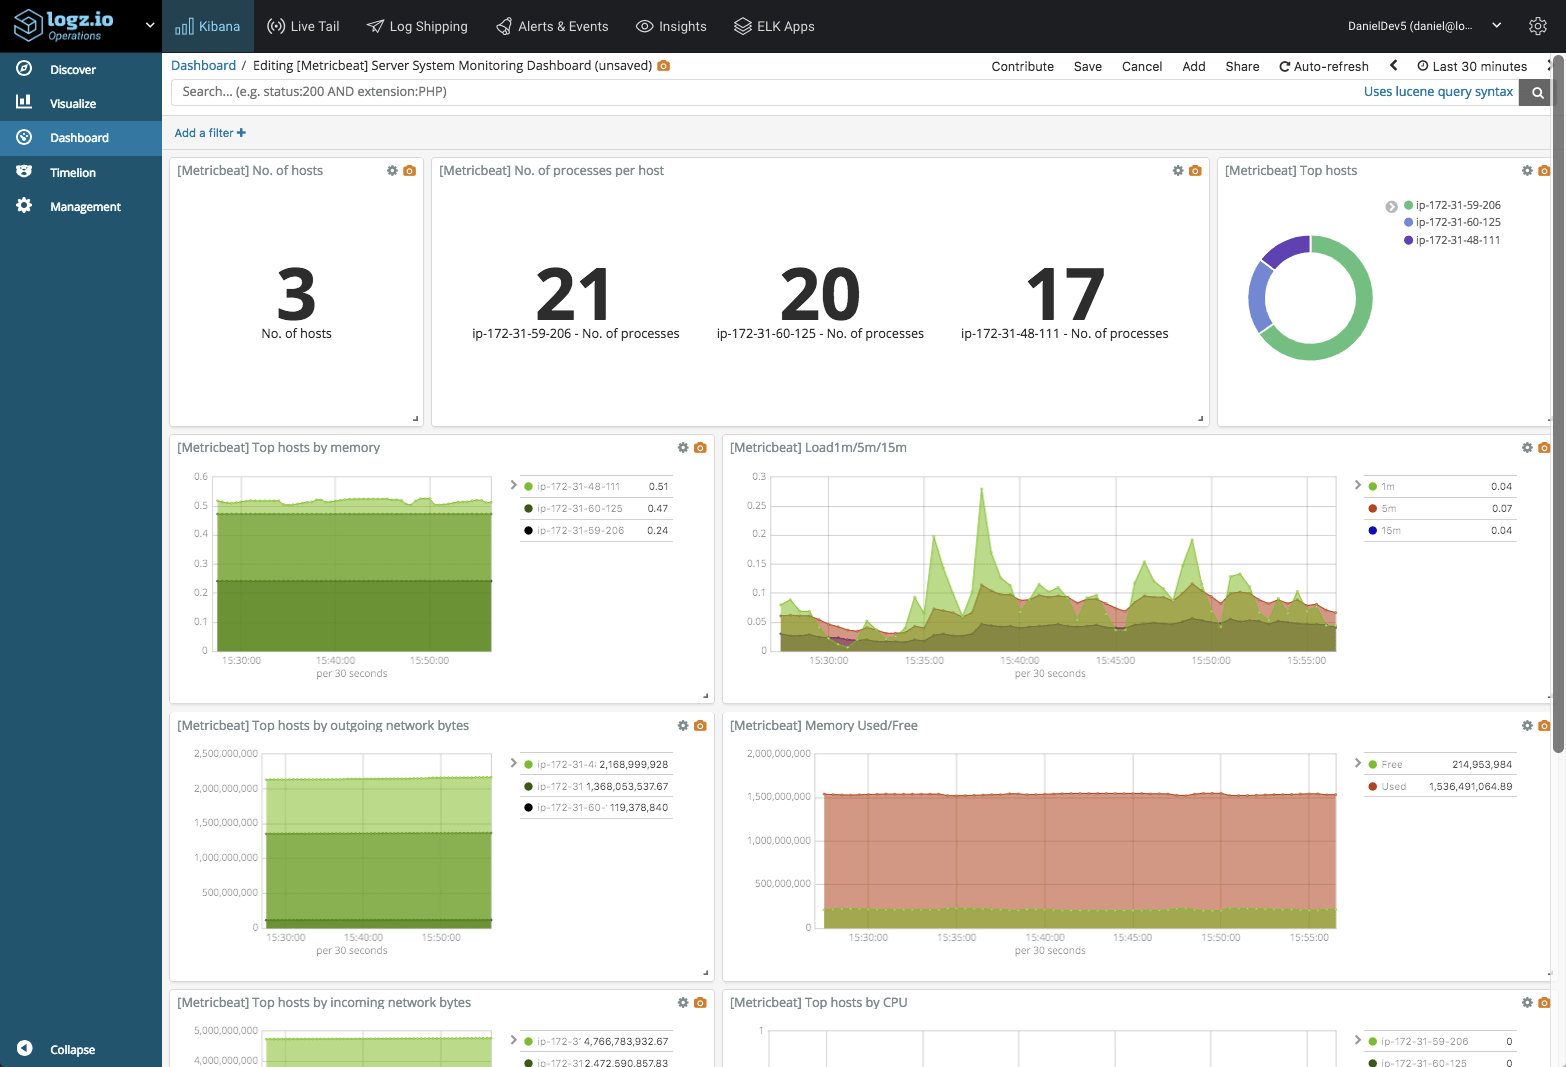Go to the Log Shipping tab
The width and height of the screenshot is (1566, 1067).
coord(417,26)
